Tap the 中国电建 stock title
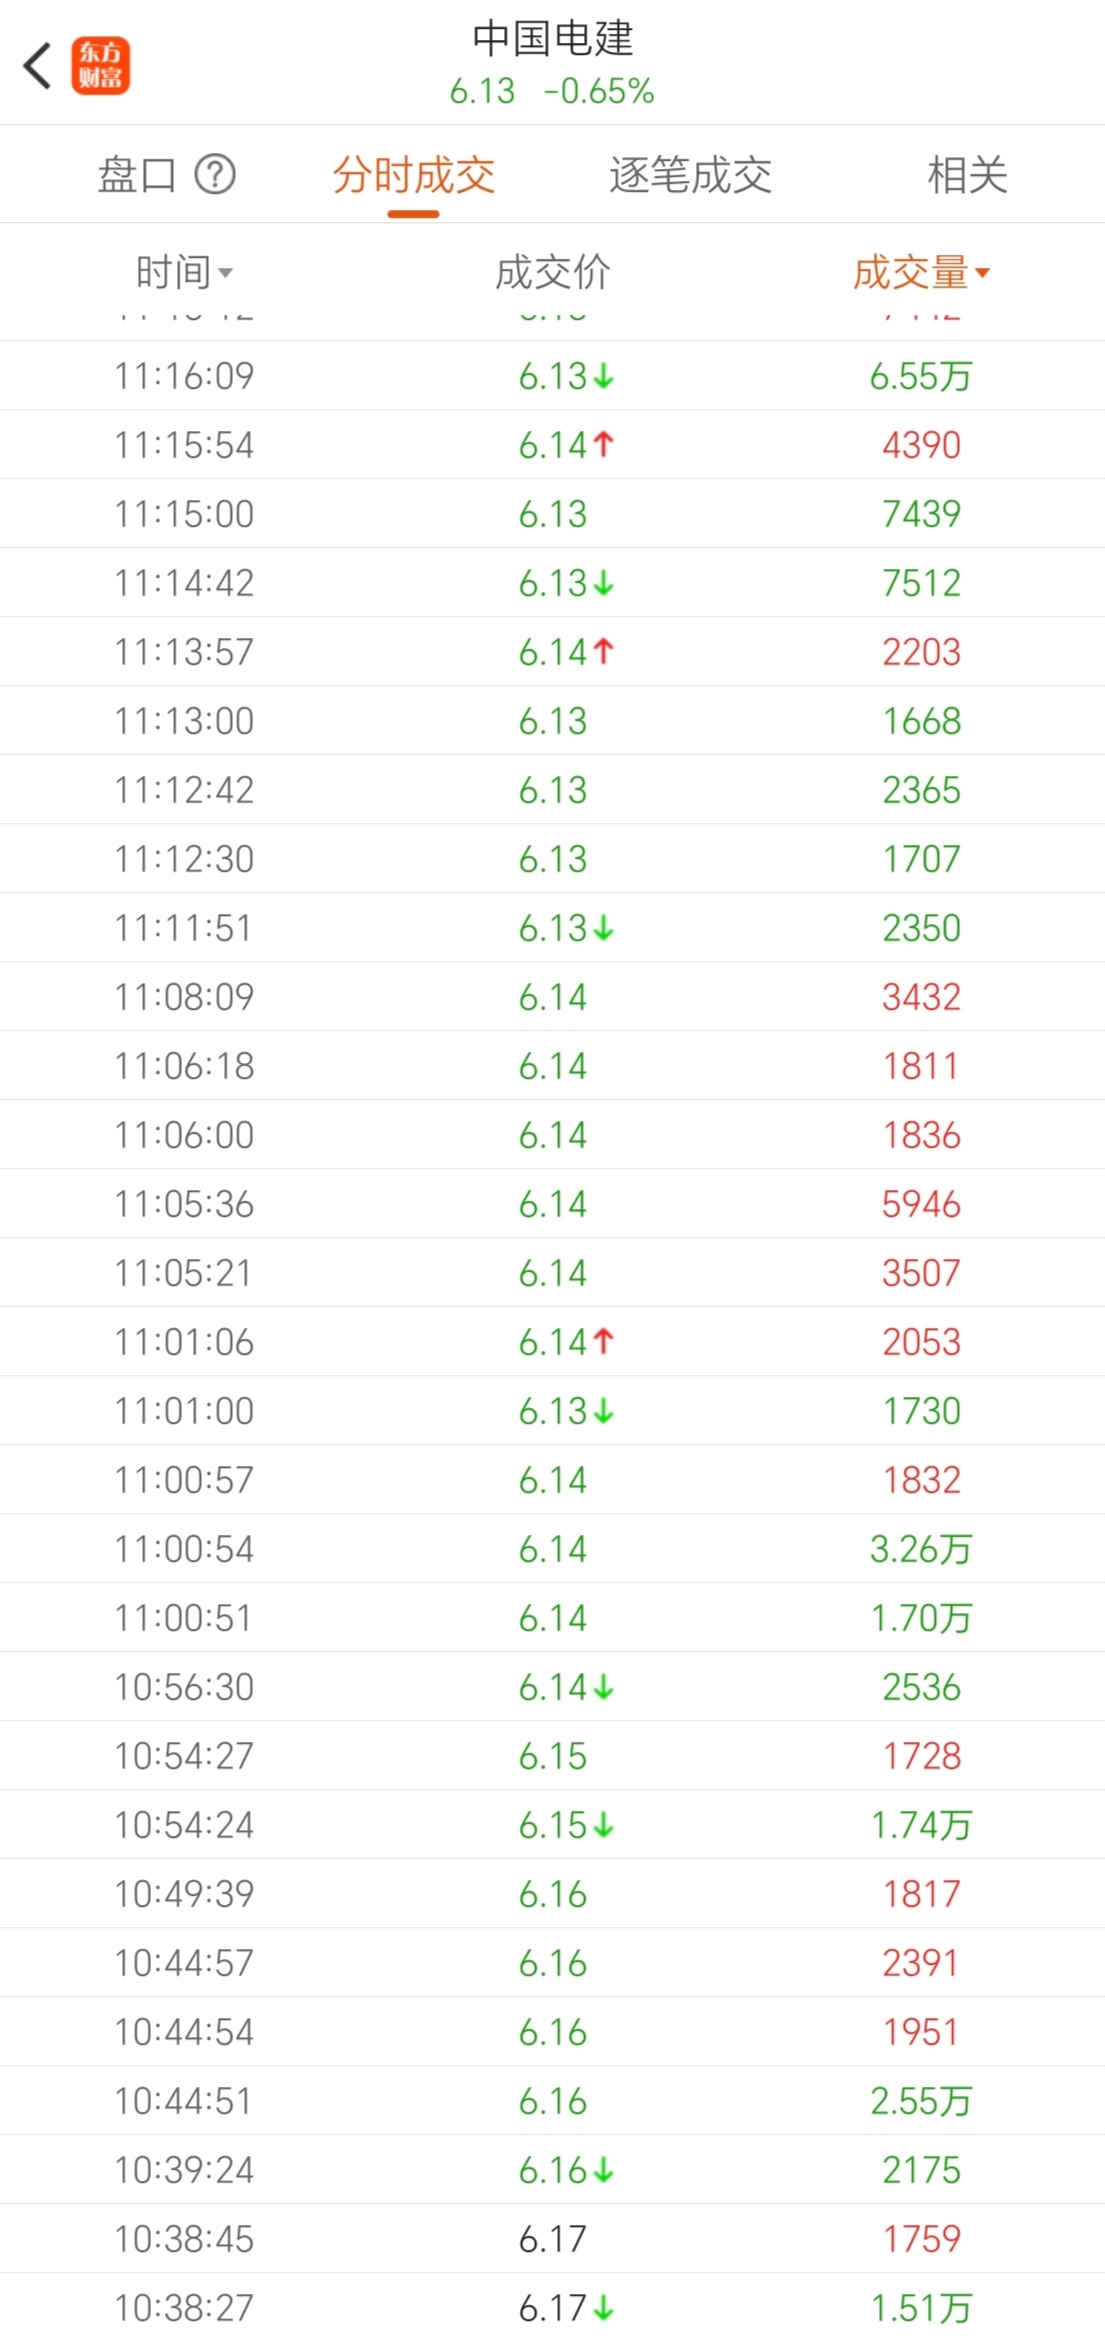This screenshot has height=2339, width=1105. 553,38
